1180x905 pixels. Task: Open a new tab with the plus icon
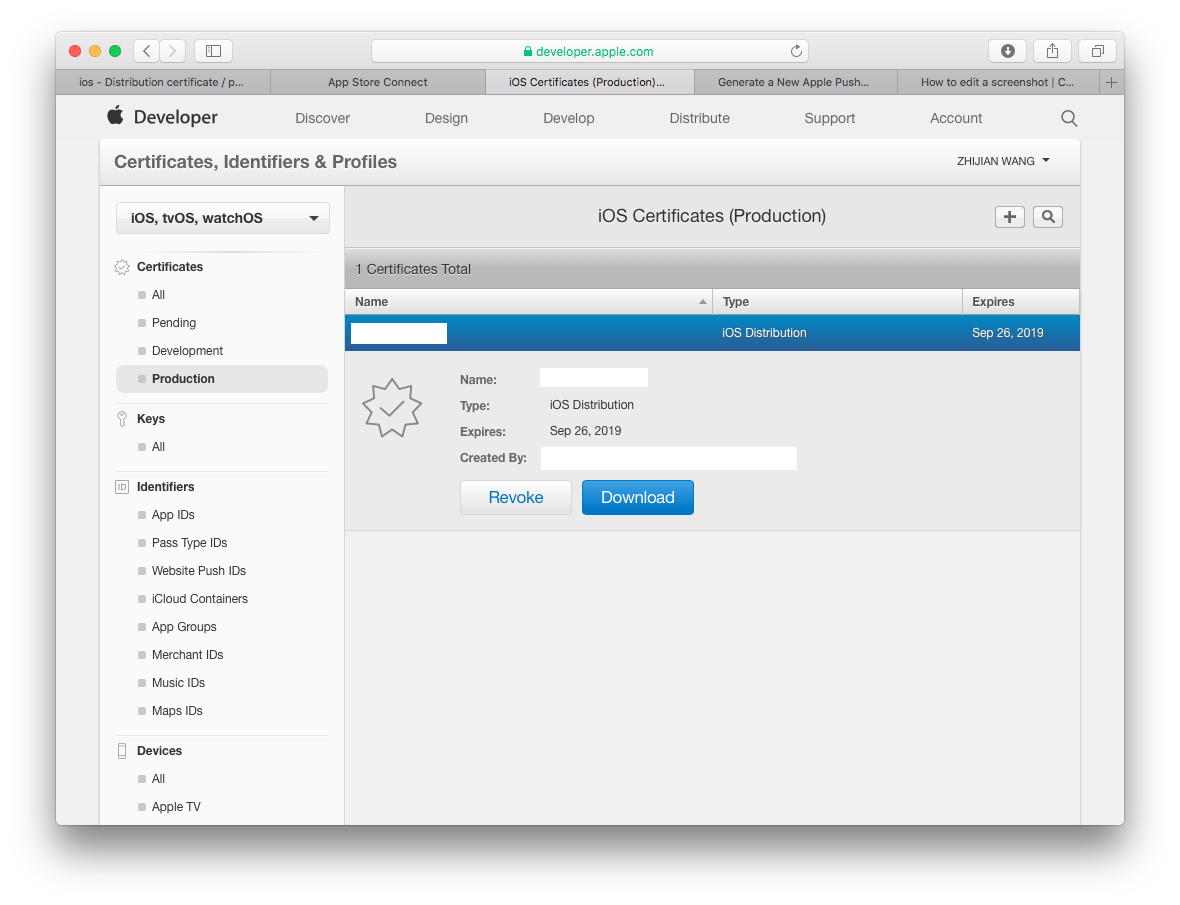point(1112,82)
